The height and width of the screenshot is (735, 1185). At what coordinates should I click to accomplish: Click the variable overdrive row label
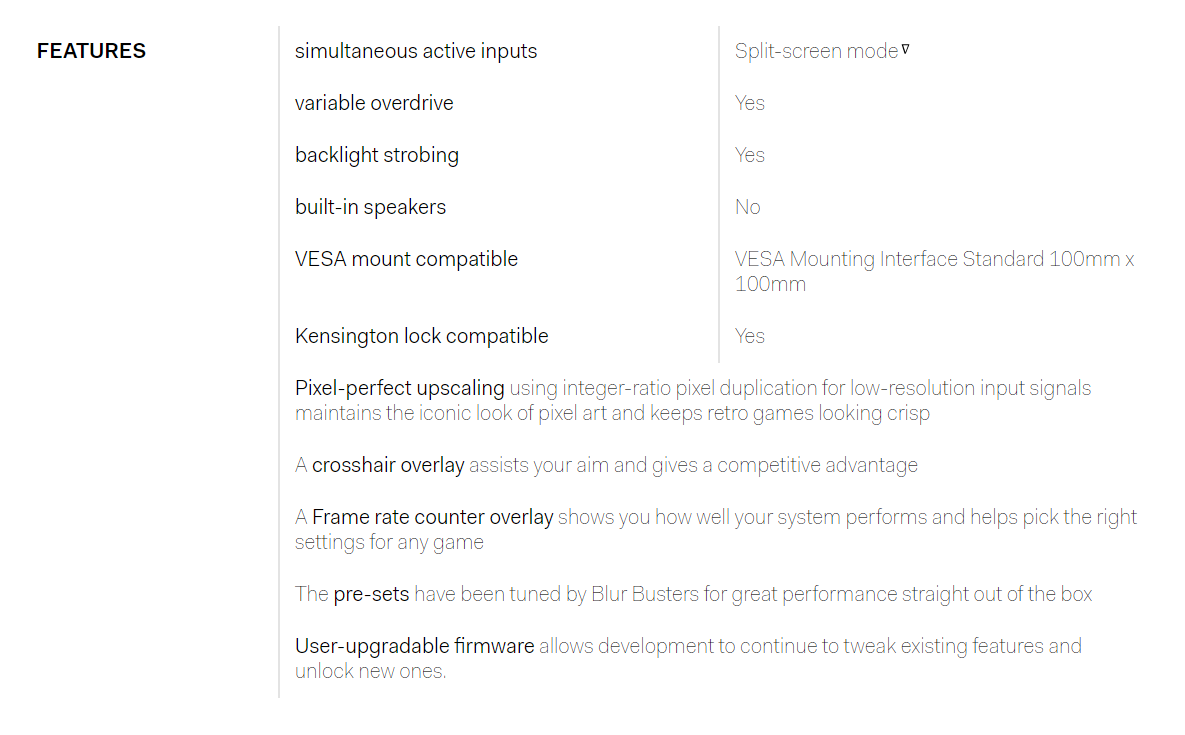click(374, 103)
